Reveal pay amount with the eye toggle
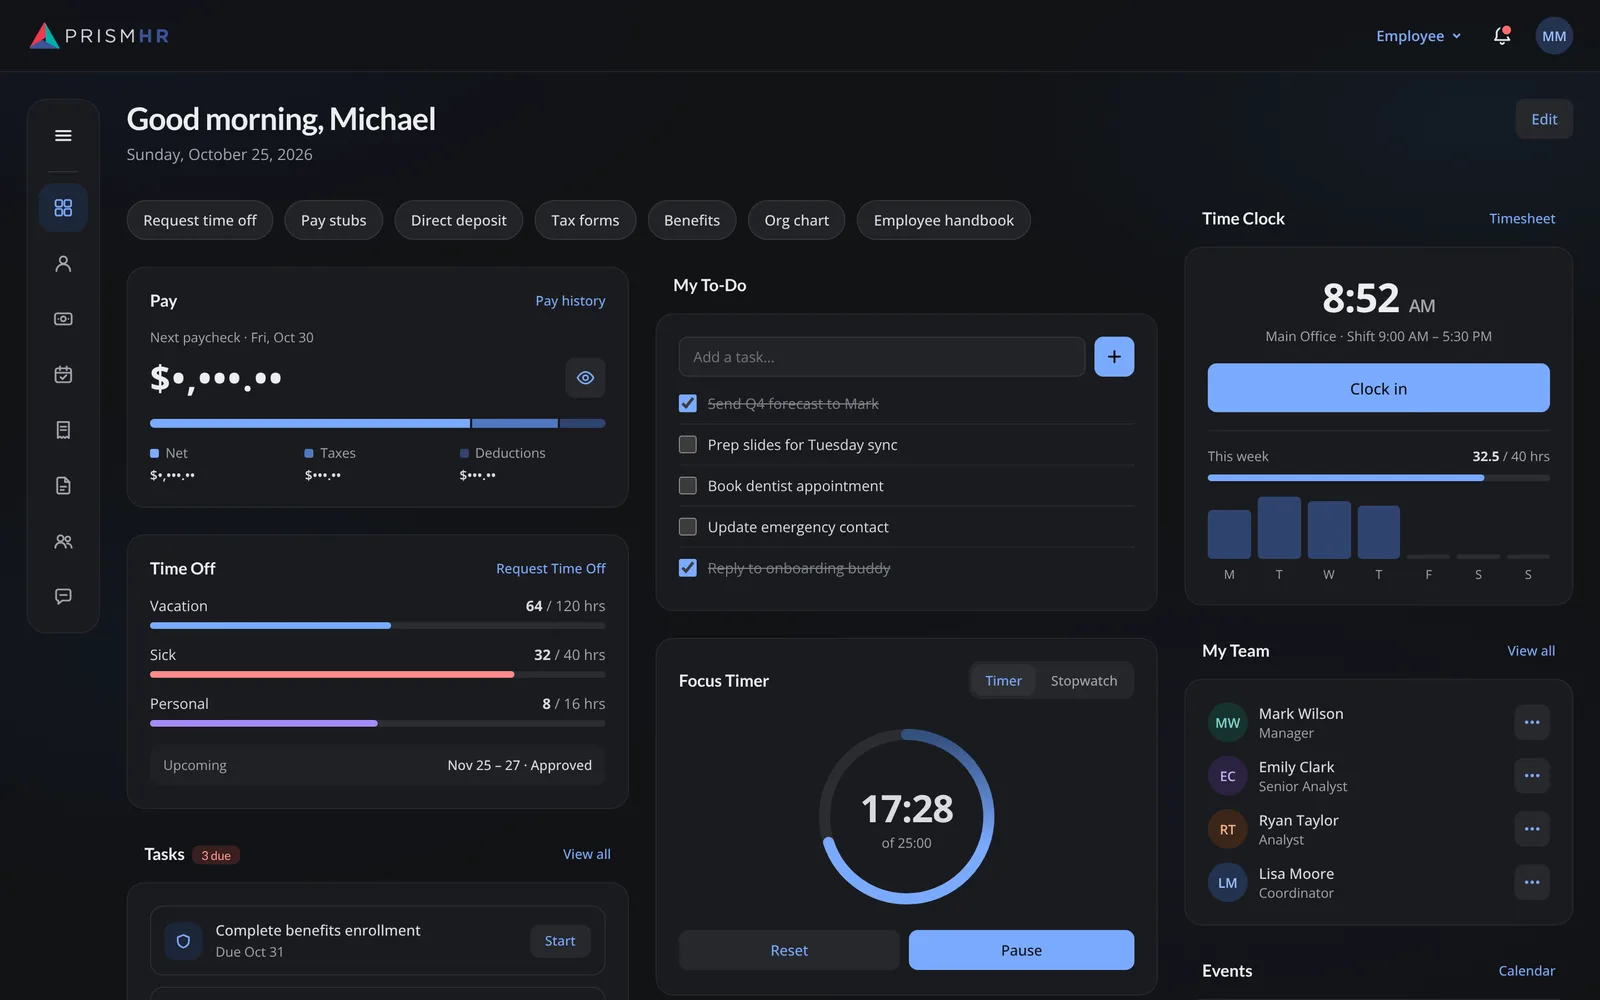 click(x=585, y=378)
